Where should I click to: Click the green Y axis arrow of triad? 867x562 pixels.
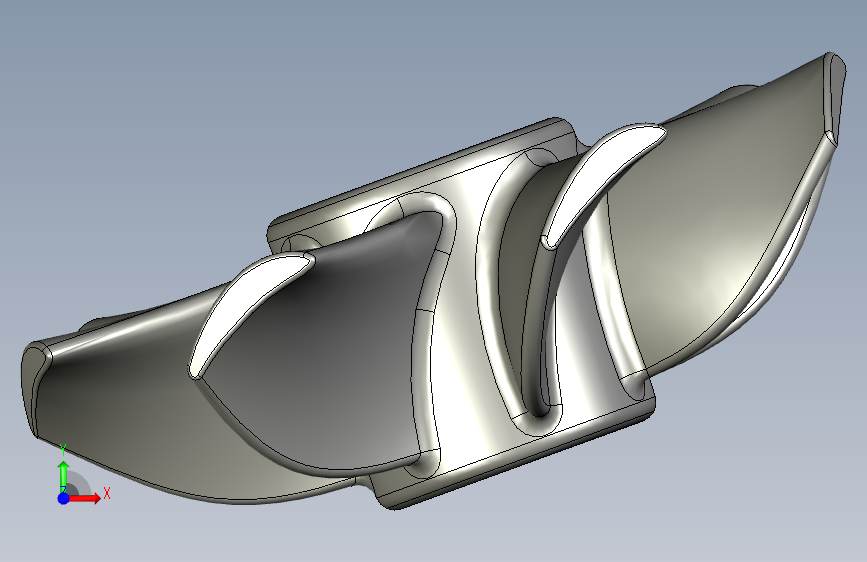click(x=64, y=476)
